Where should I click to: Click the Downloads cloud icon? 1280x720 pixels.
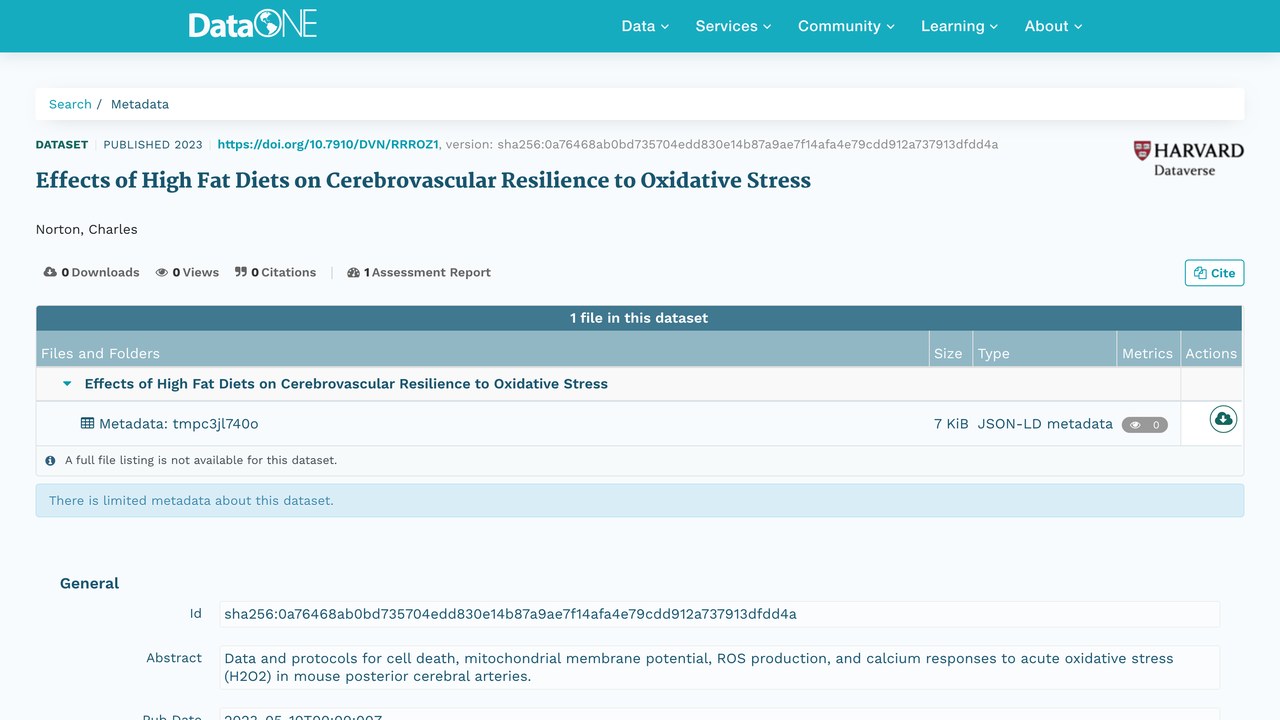50,272
